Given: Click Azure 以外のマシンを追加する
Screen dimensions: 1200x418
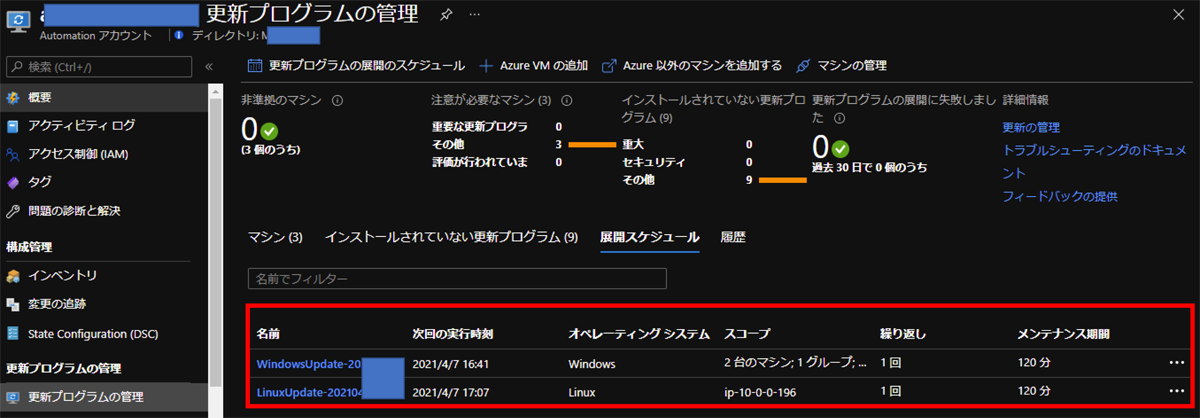Looking at the screenshot, I should pos(692,65).
